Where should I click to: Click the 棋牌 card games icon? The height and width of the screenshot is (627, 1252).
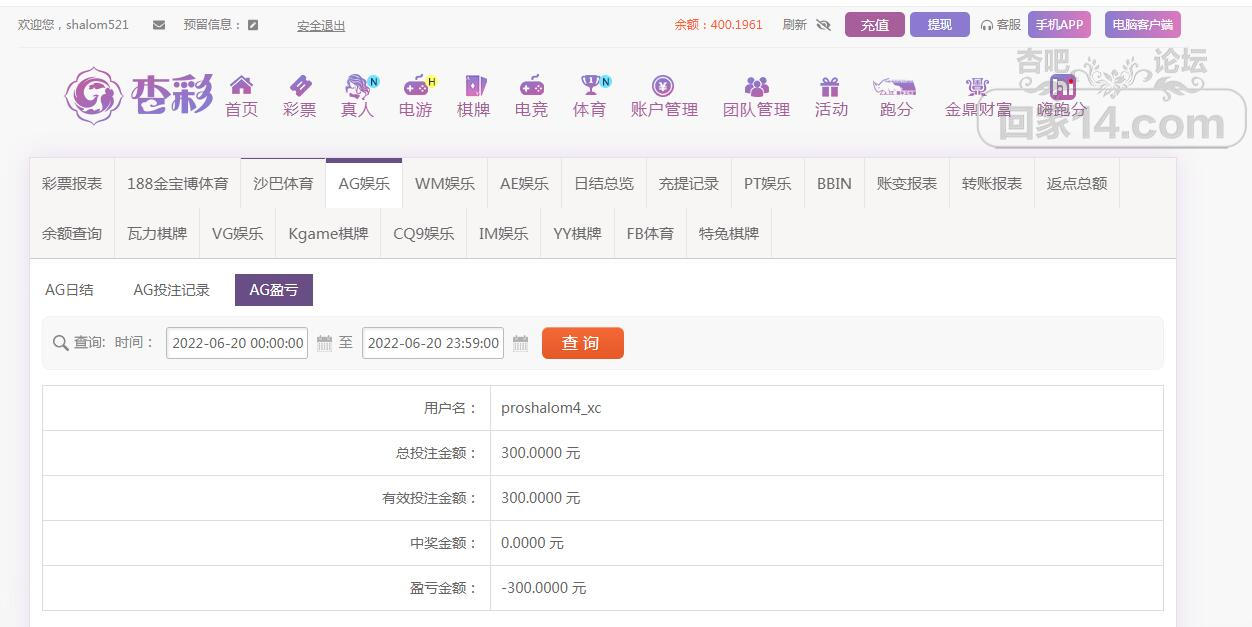pos(473,86)
